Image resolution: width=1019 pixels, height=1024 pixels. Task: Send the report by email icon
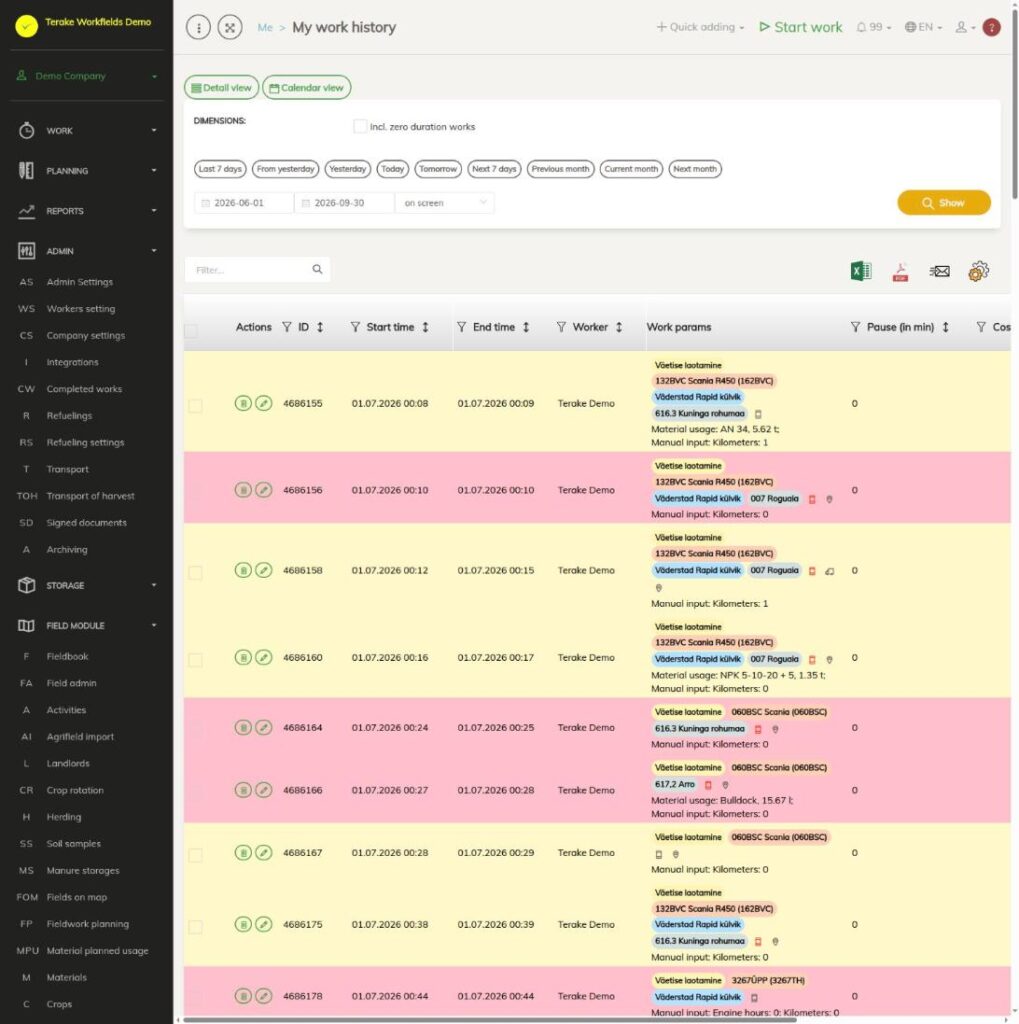click(939, 271)
